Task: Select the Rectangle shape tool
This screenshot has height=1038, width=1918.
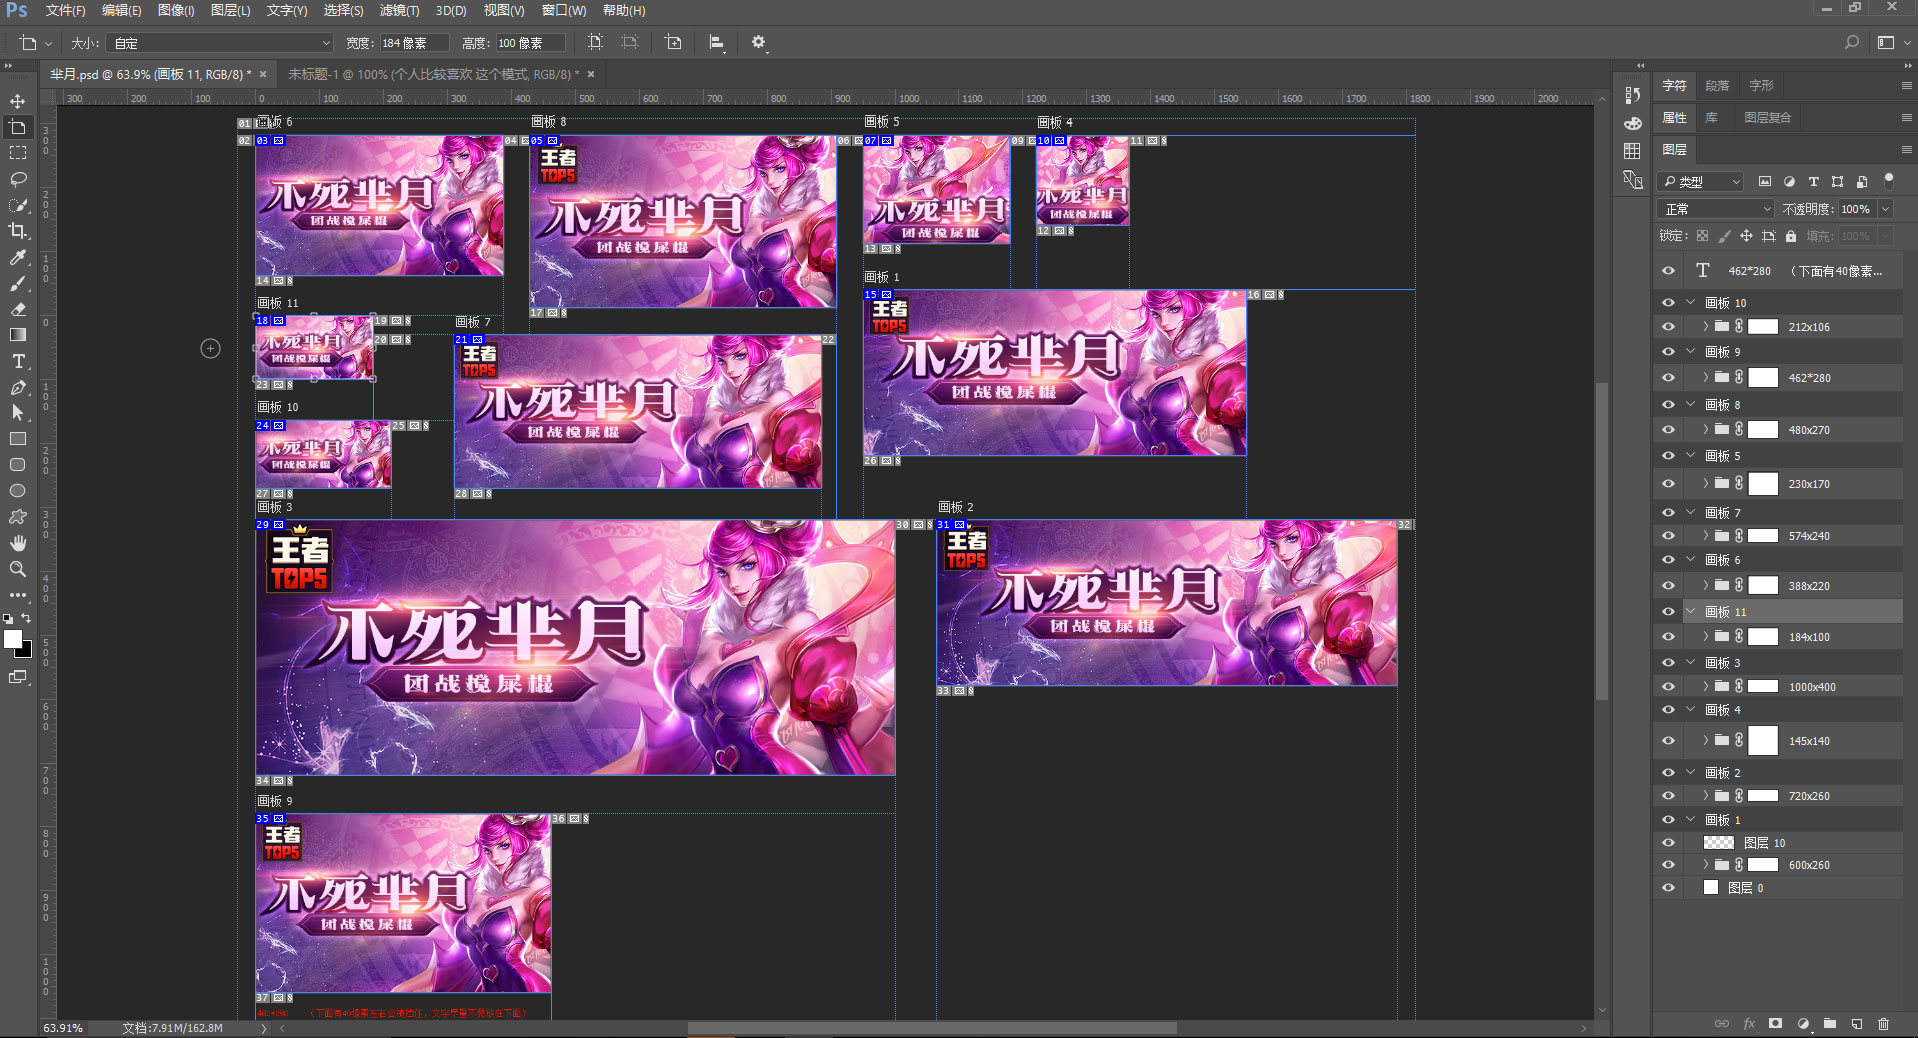Action: tap(18, 439)
